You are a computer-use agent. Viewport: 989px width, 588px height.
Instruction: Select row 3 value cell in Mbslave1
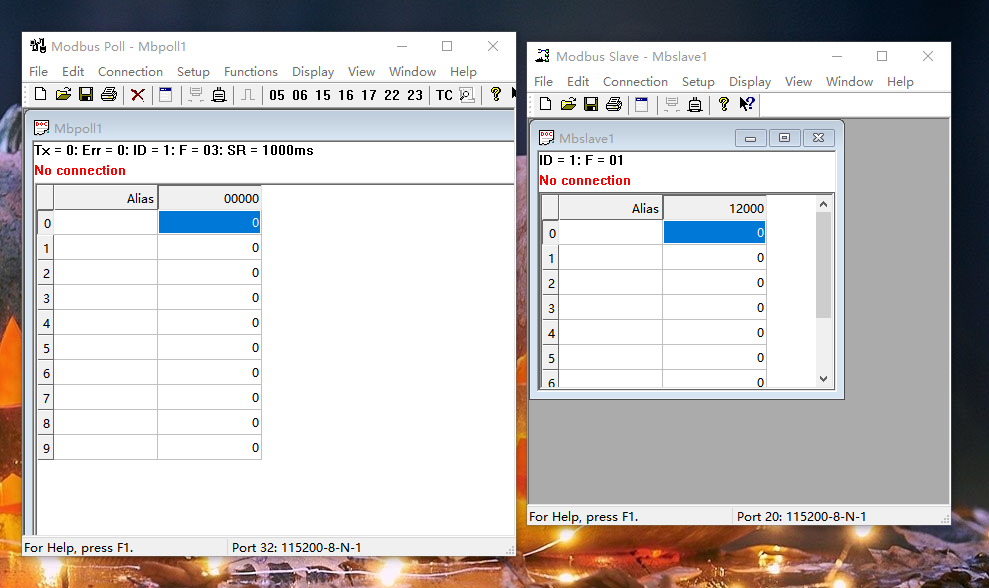tap(714, 308)
